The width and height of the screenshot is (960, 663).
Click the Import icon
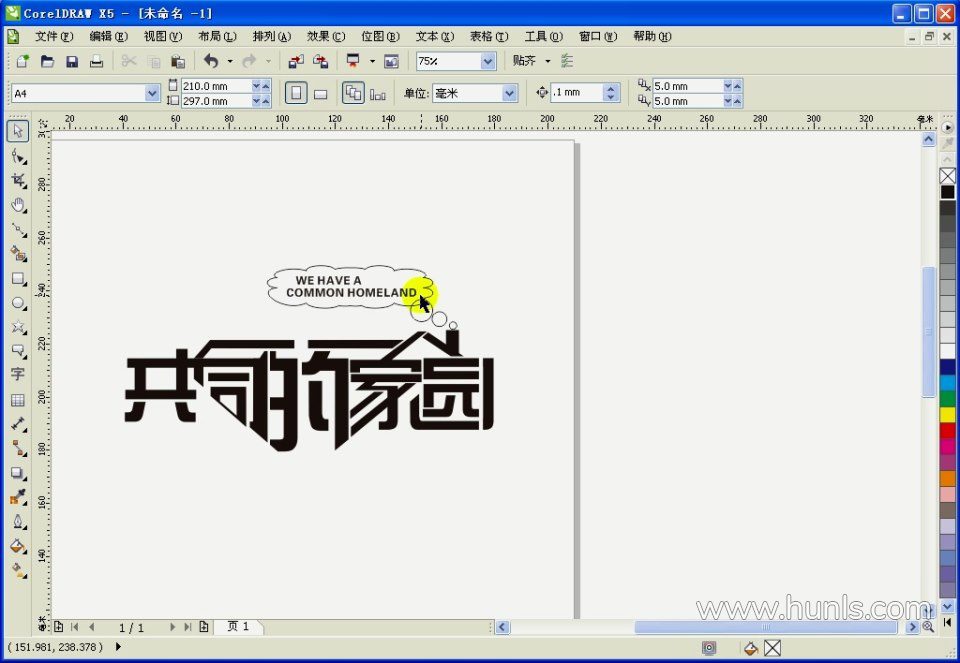296,62
